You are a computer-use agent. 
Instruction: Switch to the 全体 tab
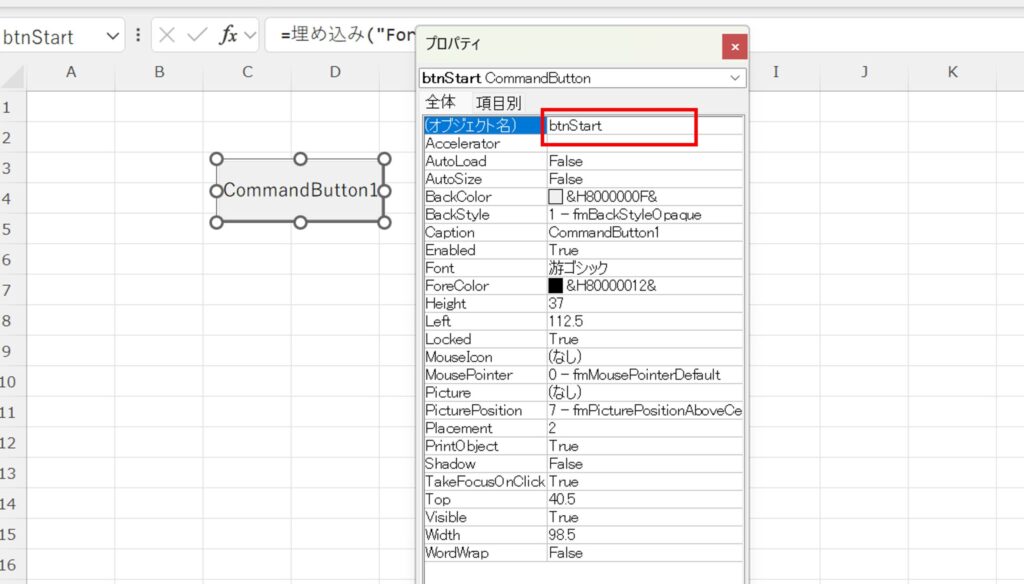[x=440, y=103]
